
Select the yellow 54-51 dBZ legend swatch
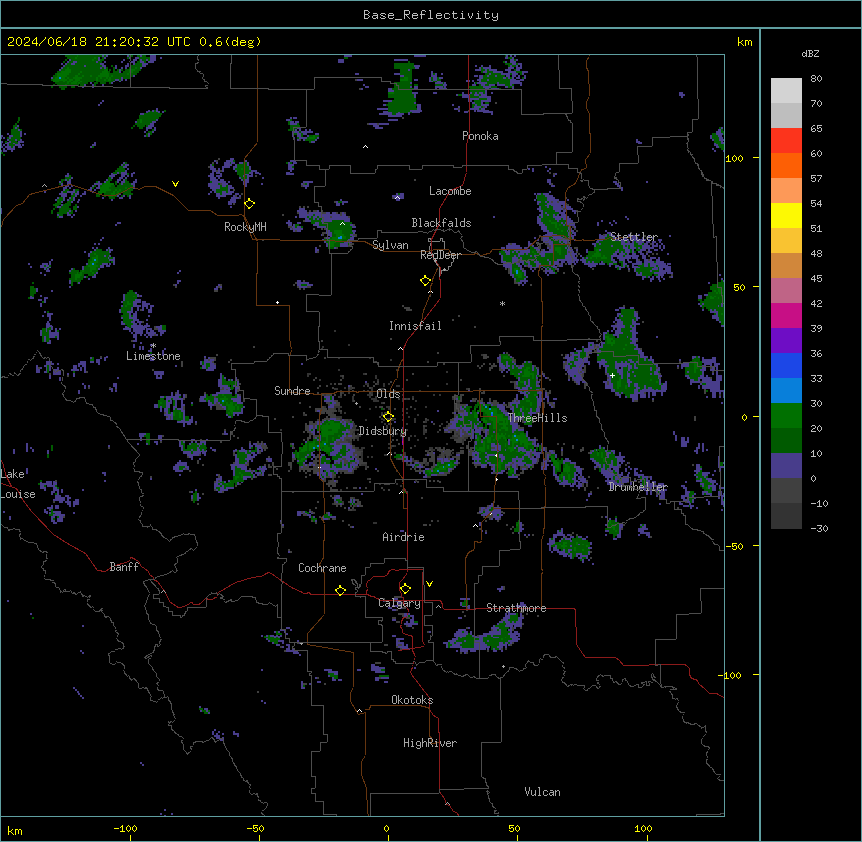[786, 215]
